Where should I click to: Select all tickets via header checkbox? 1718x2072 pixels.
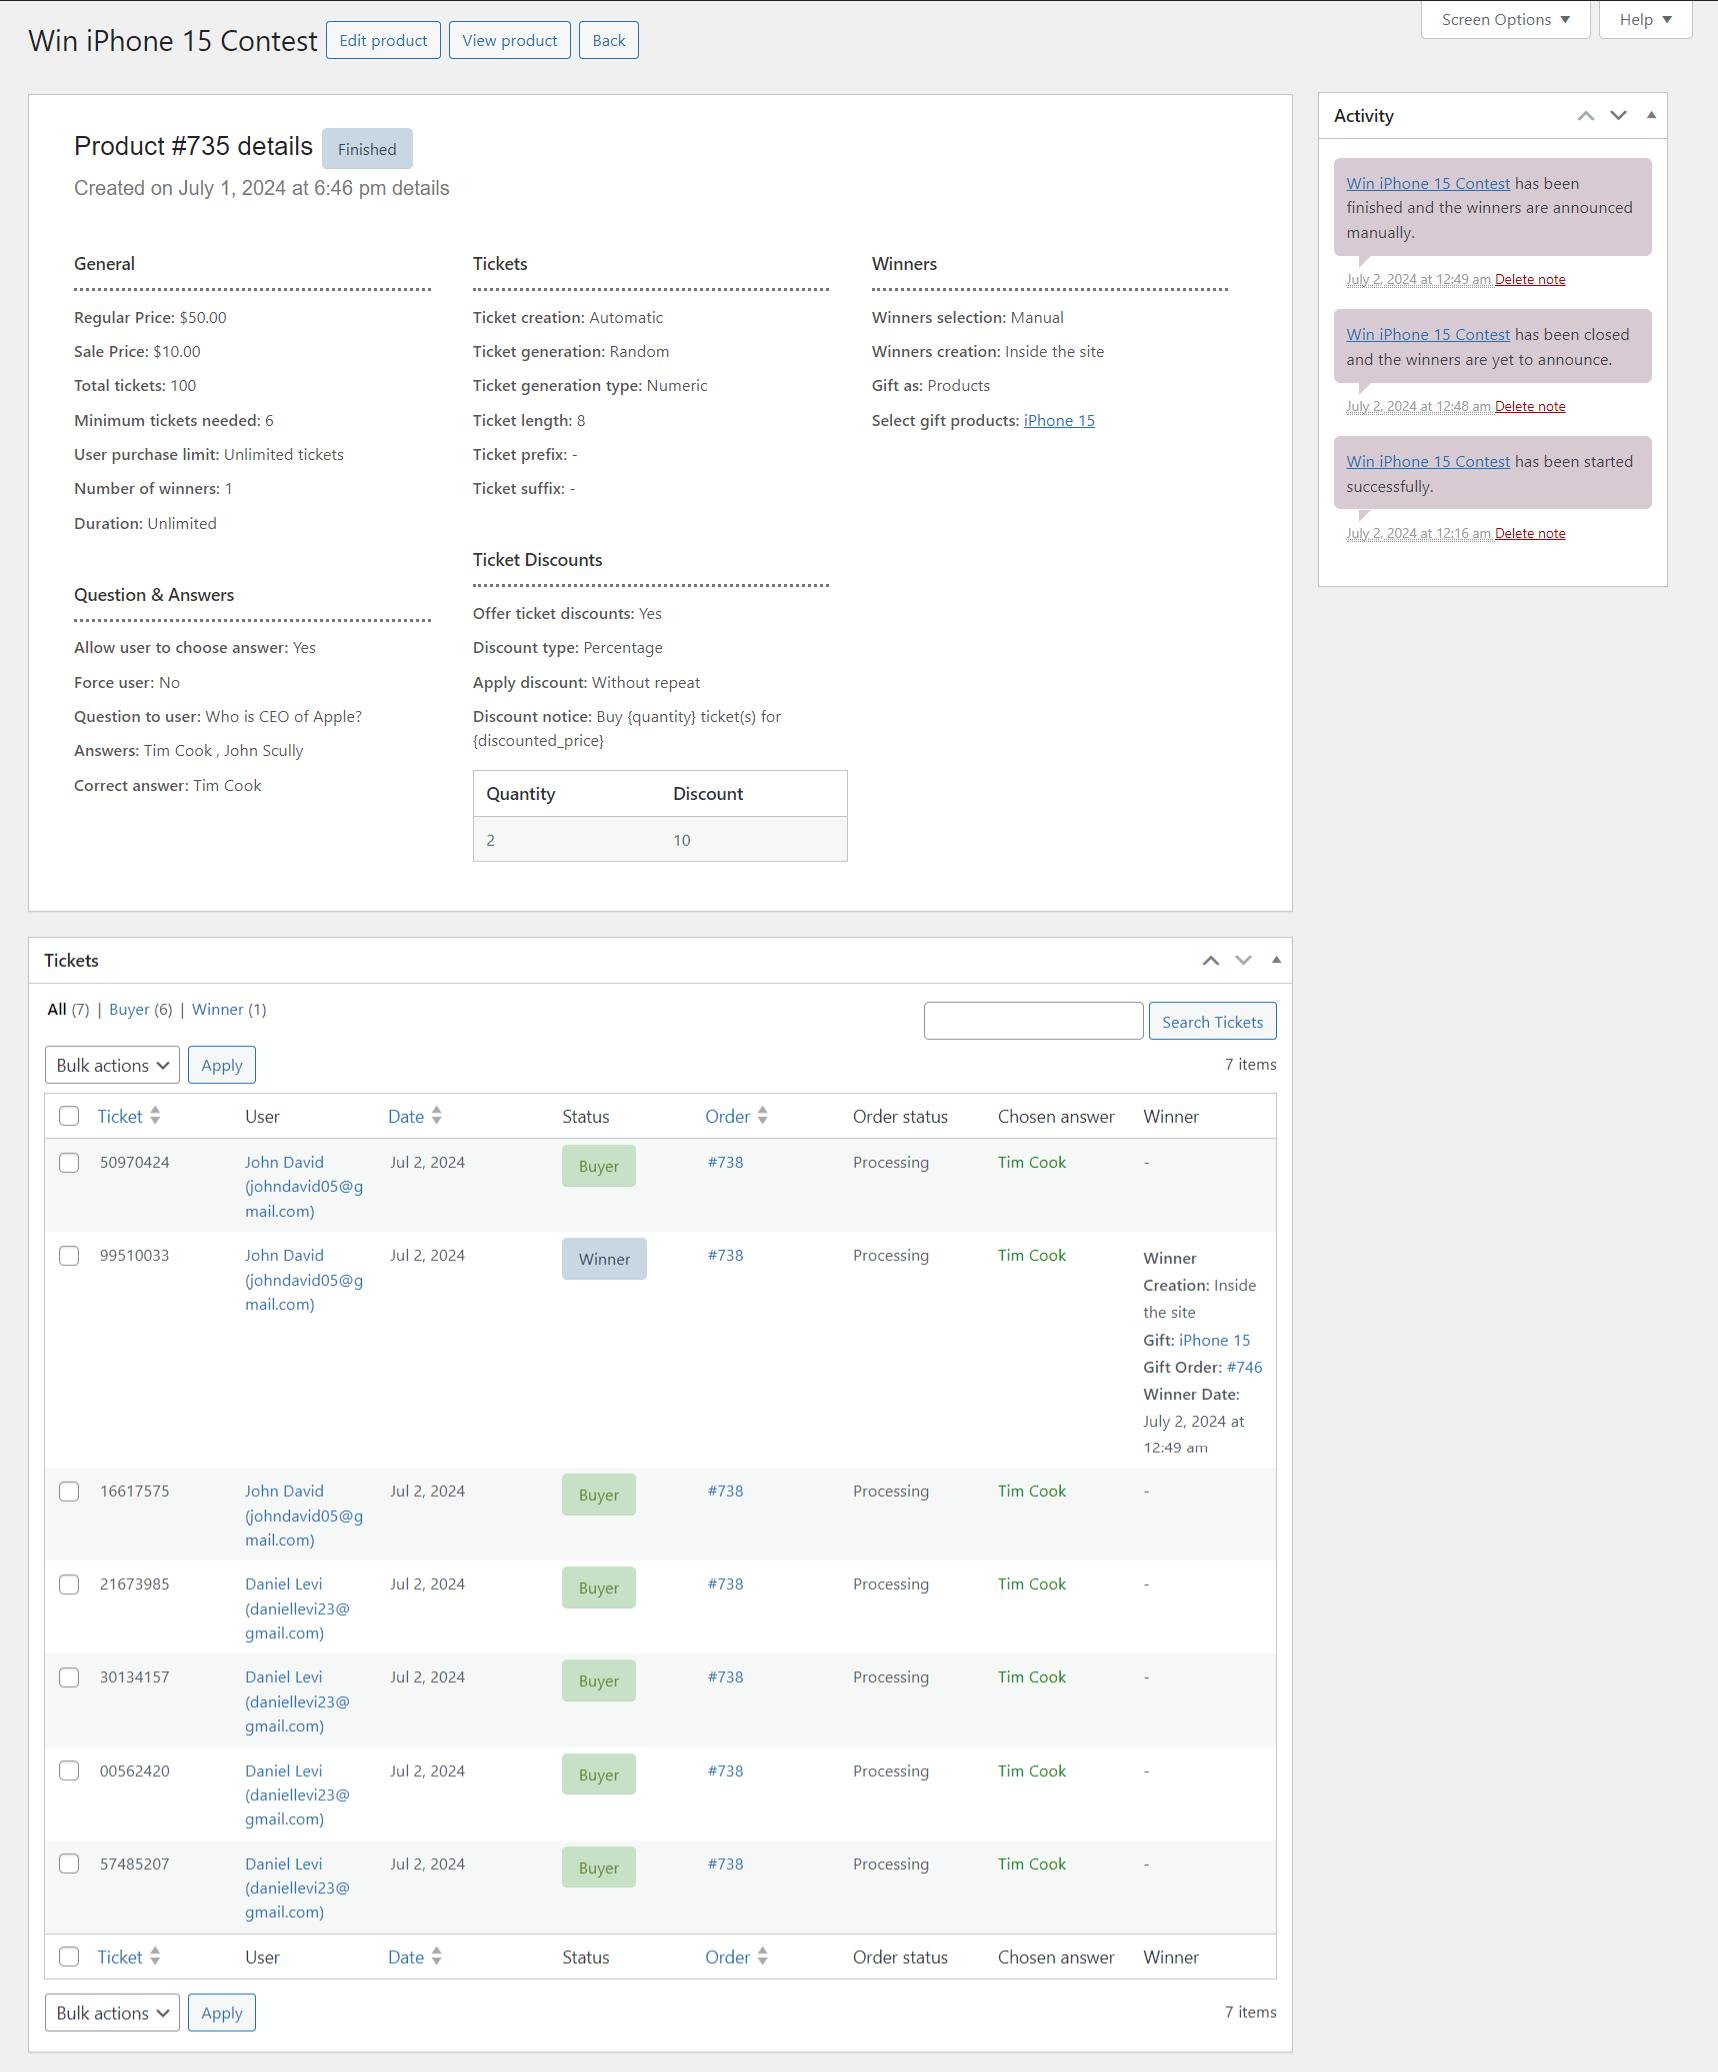pos(69,1116)
